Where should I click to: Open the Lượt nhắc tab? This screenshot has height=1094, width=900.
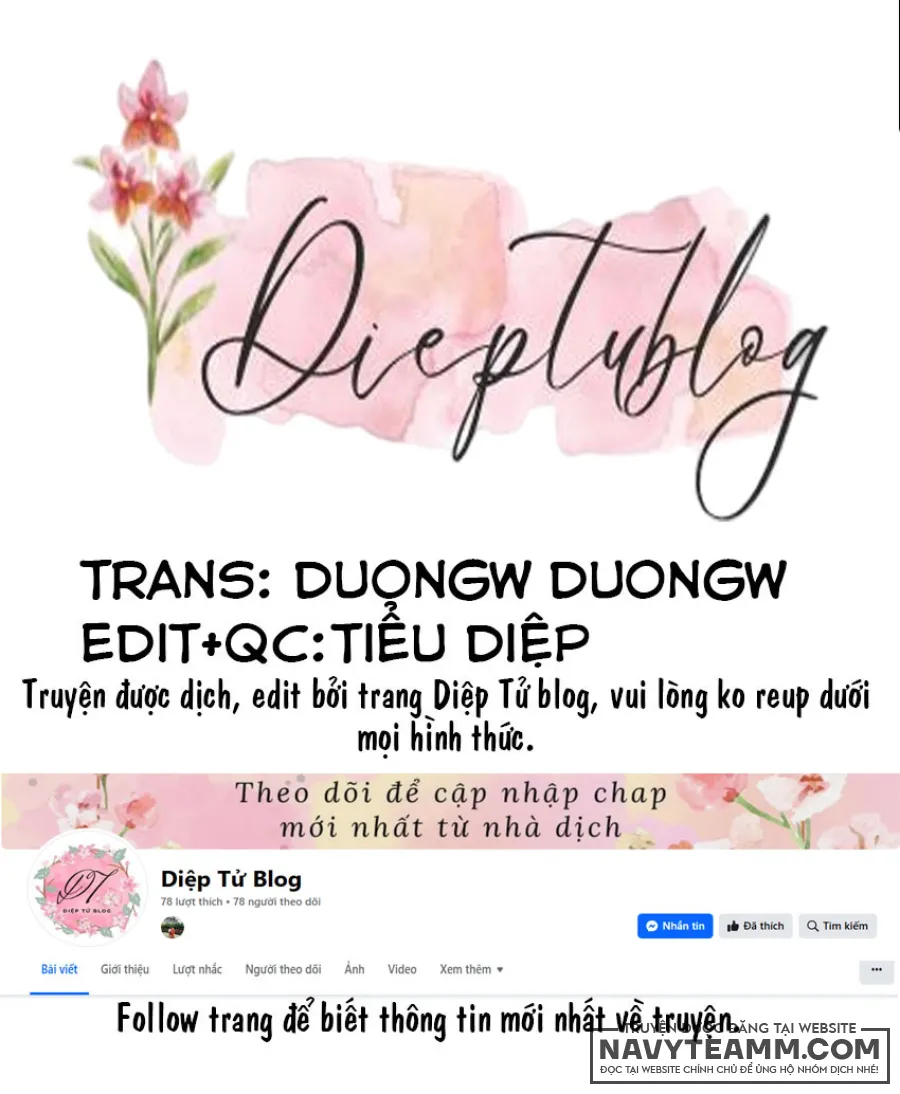pos(197,970)
